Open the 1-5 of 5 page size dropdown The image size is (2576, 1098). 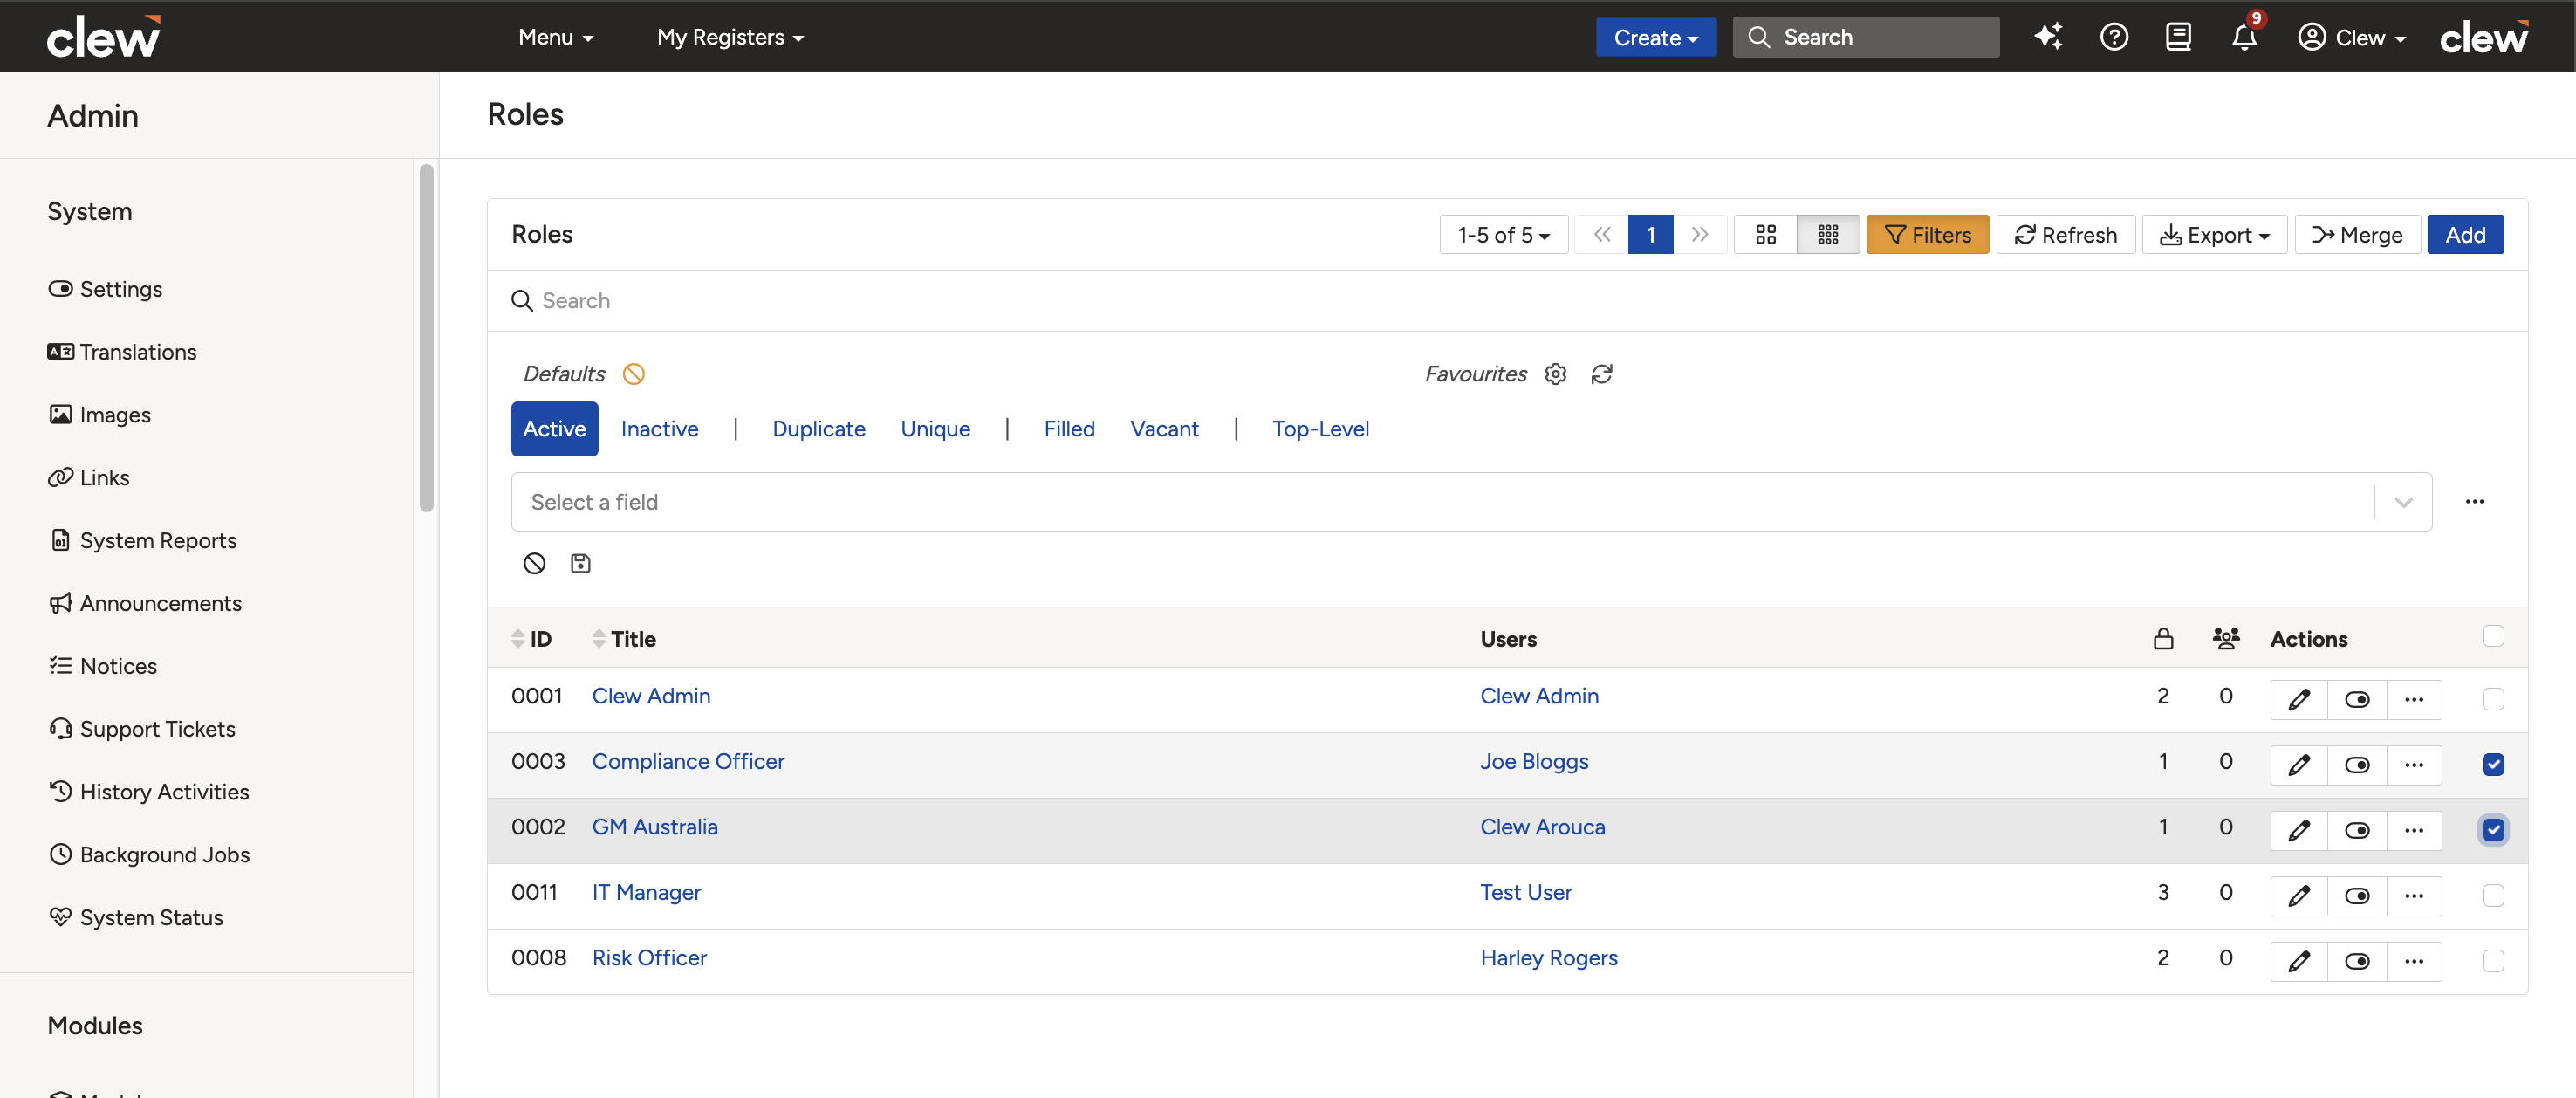tap(1503, 235)
